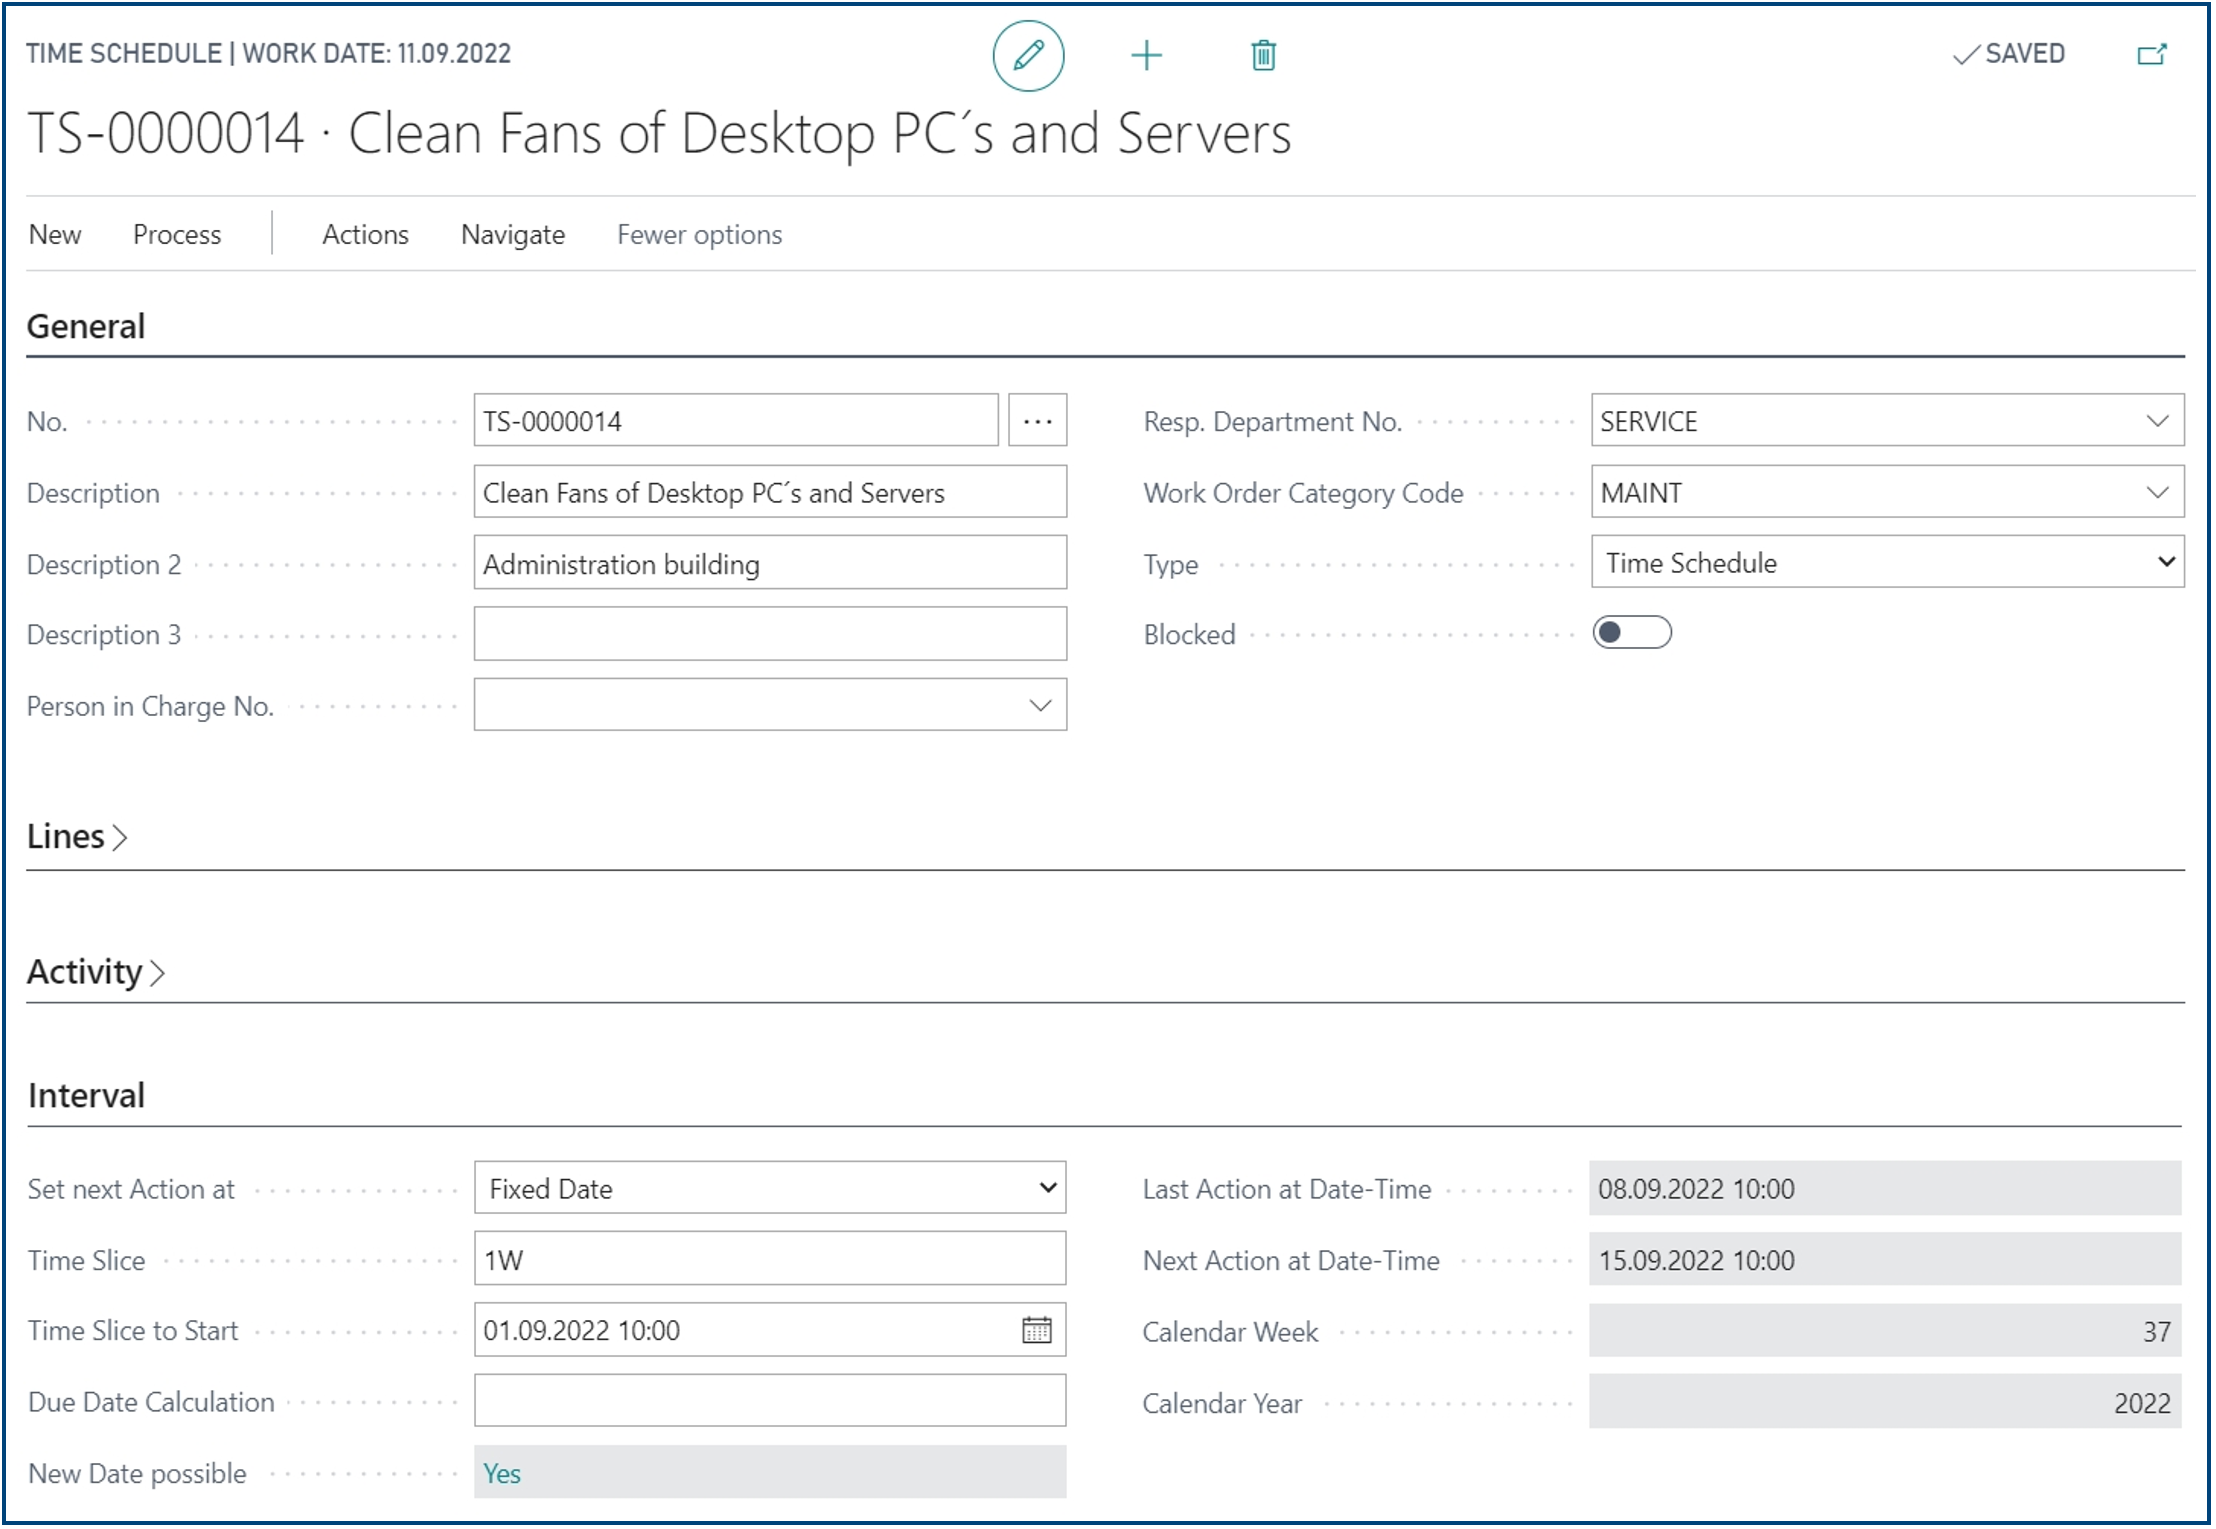Expand the Activity section

point(96,972)
